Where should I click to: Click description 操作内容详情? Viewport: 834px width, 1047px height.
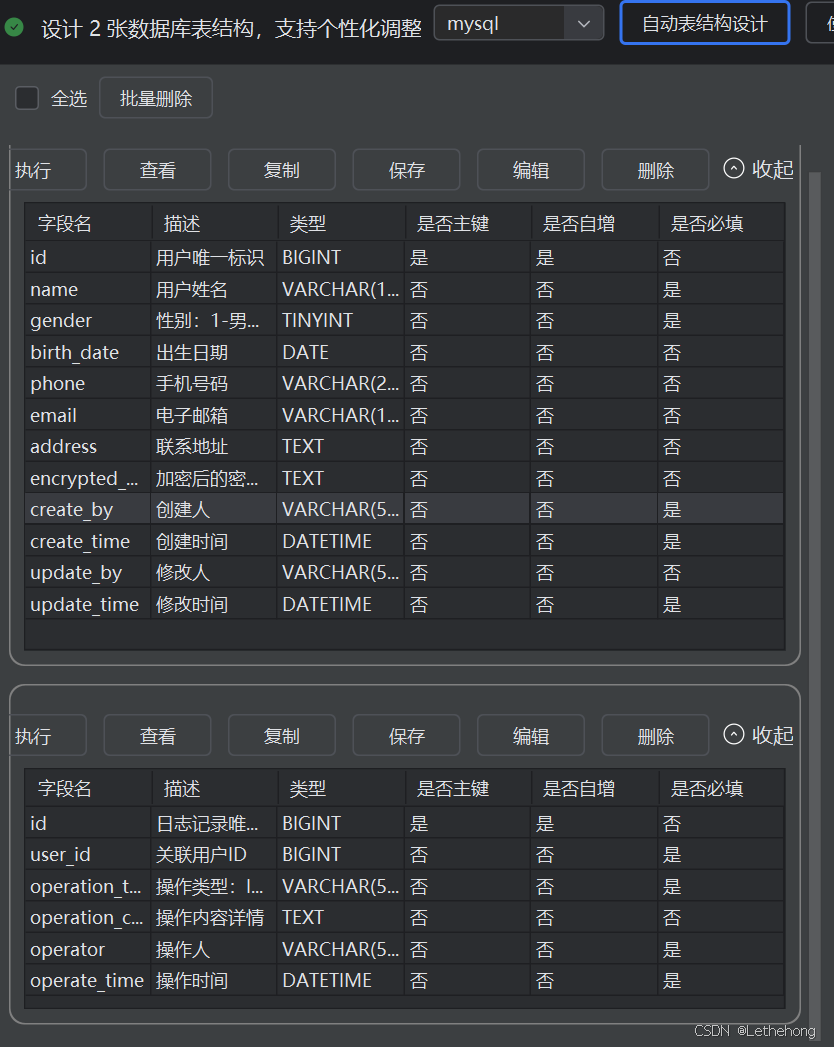tap(210, 917)
